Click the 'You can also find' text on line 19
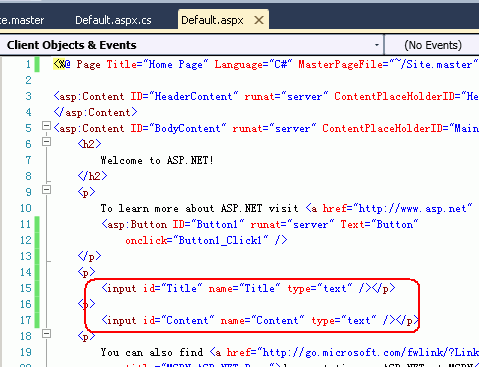The height and width of the screenshot is (367, 479). coord(152,352)
